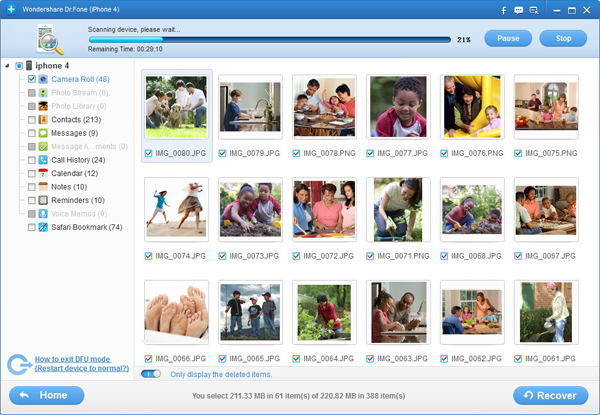Click the green Messages icon
Viewport: 600px width, 415px height.
coord(44,133)
